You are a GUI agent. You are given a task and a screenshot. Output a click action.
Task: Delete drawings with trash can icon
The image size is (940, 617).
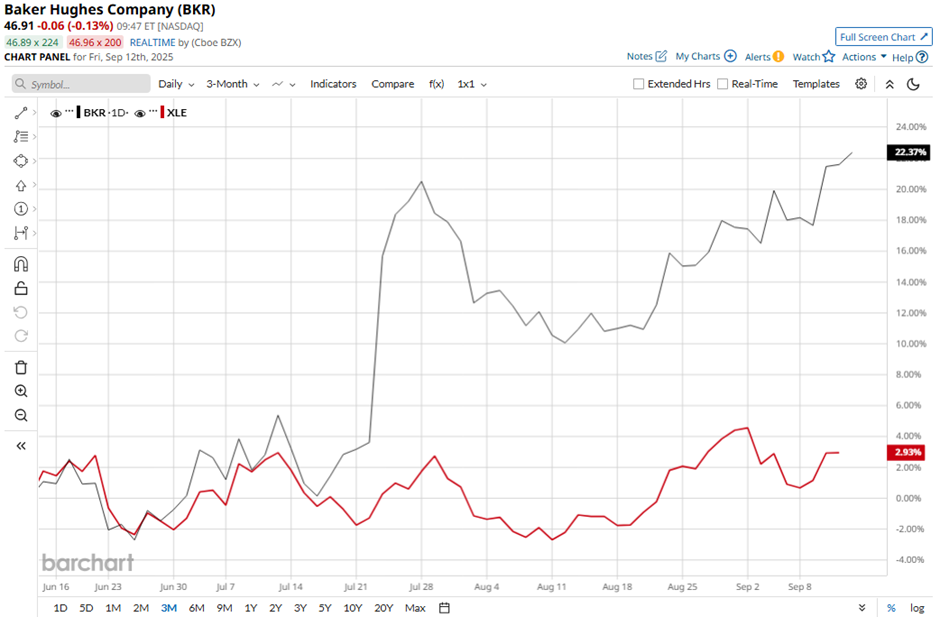21,368
